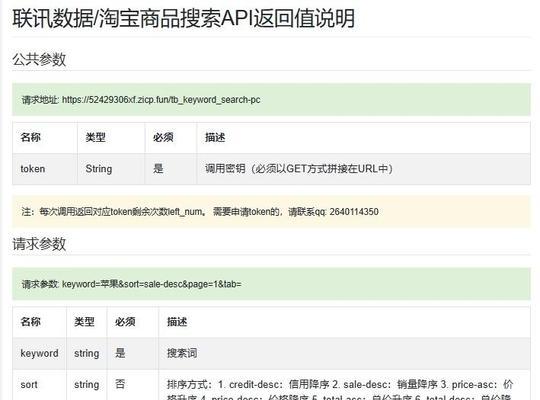Click the keyword=苹果&sort=sale-desc&page=1&tab= example string

coord(152,284)
